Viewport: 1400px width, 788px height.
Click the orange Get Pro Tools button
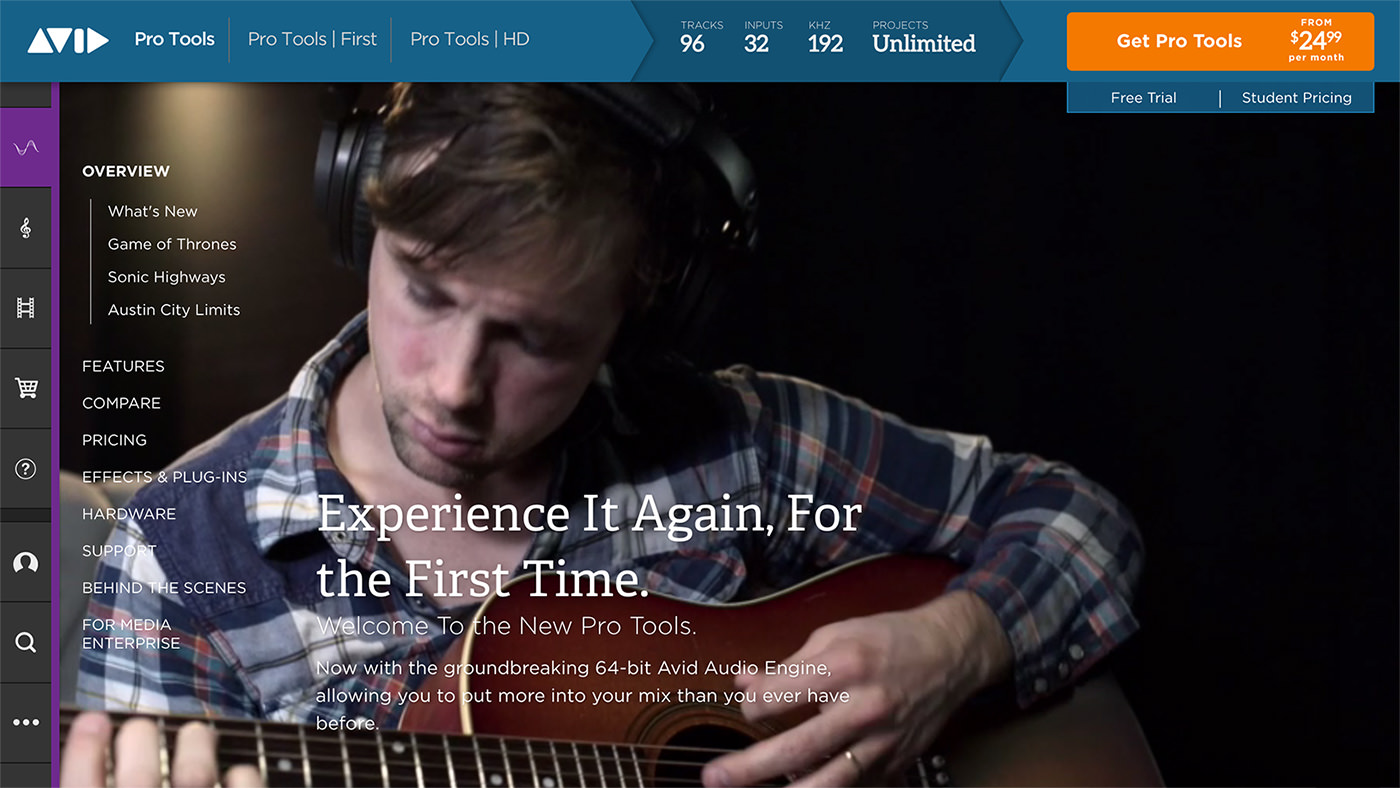(x=1220, y=41)
